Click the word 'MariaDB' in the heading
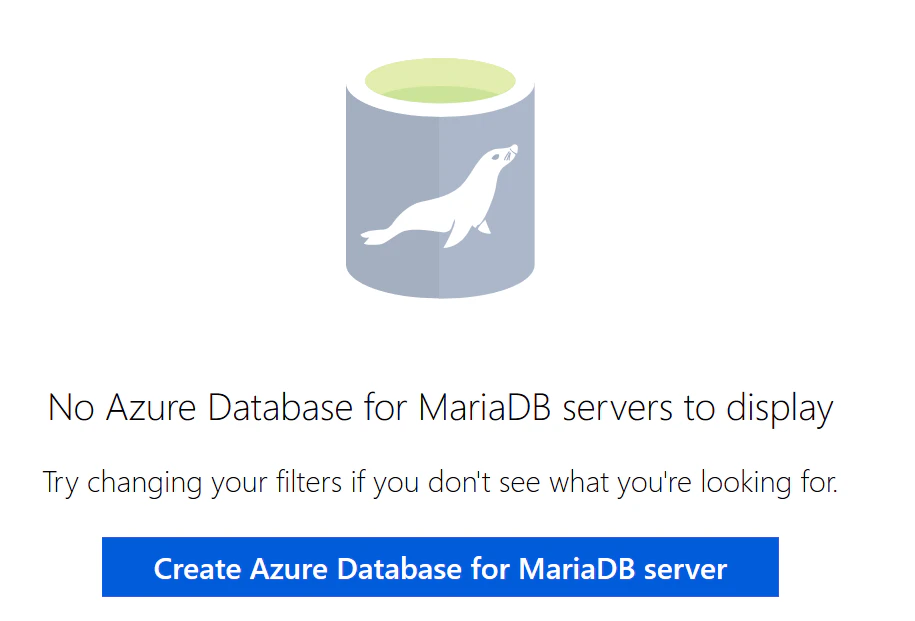This screenshot has height=621, width=915. click(484, 407)
